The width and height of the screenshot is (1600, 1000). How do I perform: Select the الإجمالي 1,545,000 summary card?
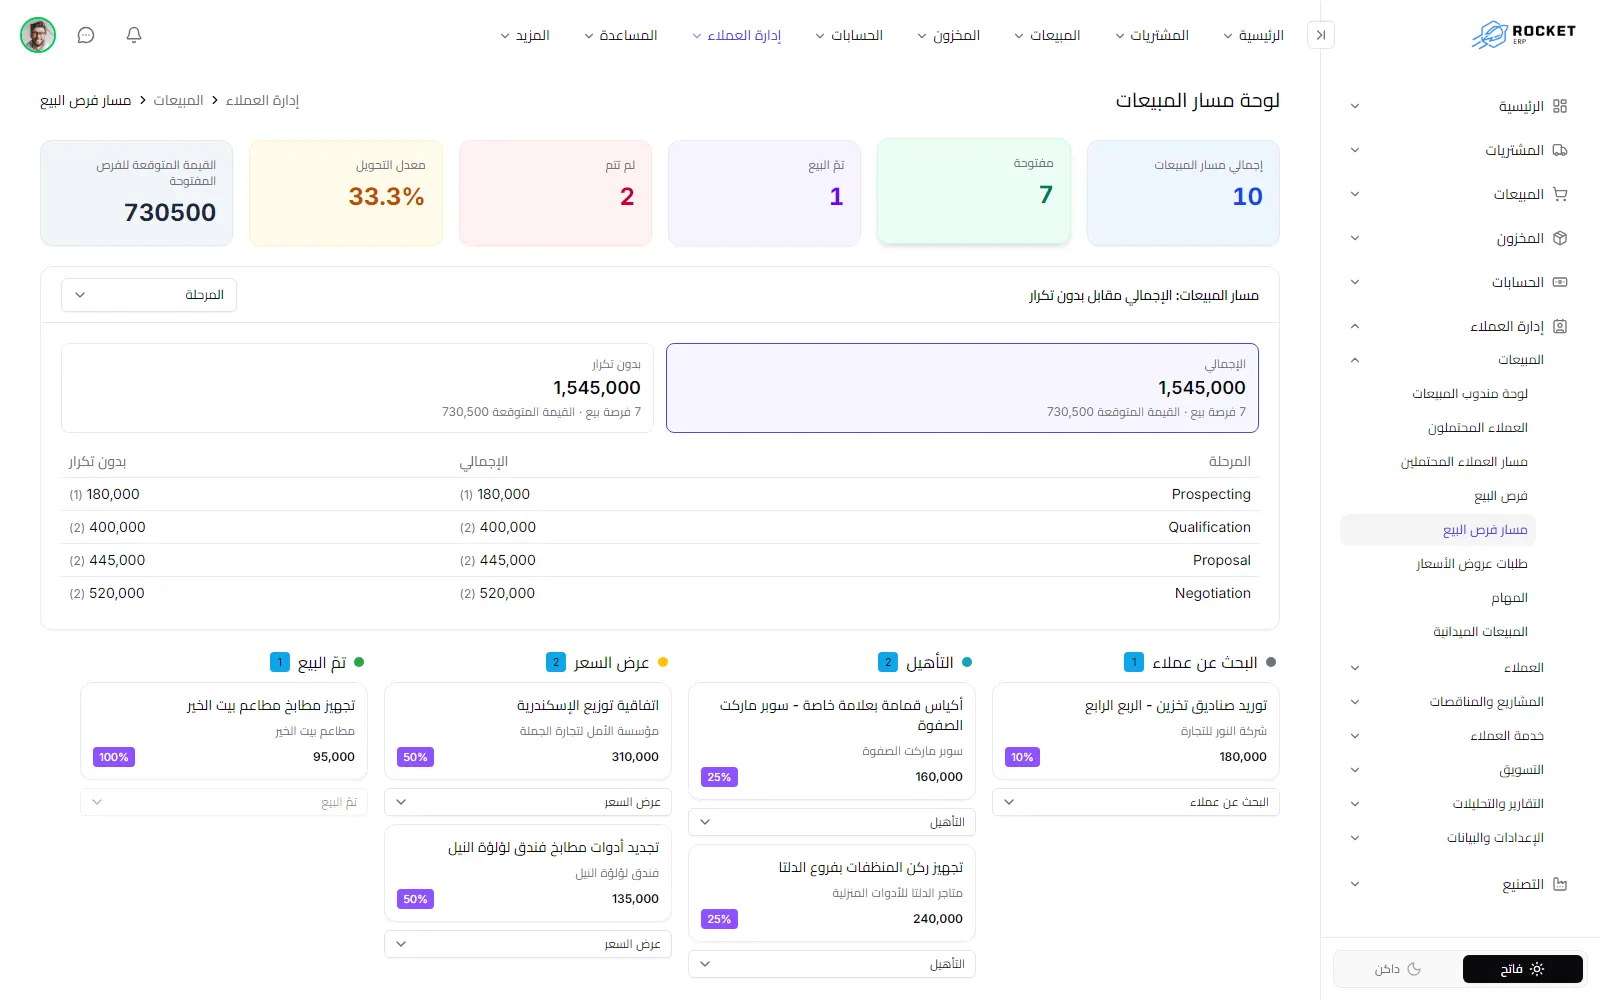(x=962, y=388)
